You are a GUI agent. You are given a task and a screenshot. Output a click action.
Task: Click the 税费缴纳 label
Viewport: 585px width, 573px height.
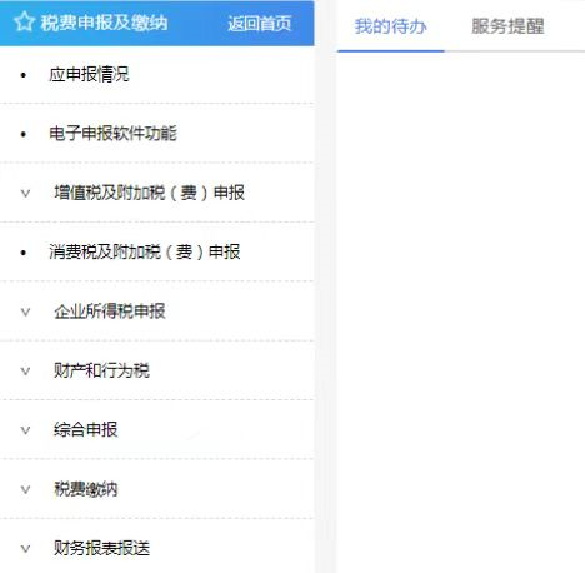(x=86, y=489)
